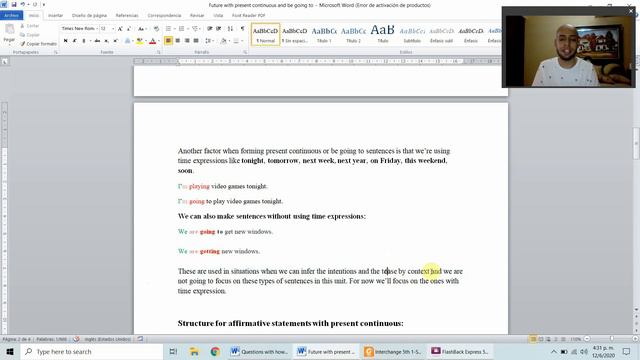Open font size dropdown
Image resolution: width=640 pixels, height=360 pixels.
click(x=113, y=29)
